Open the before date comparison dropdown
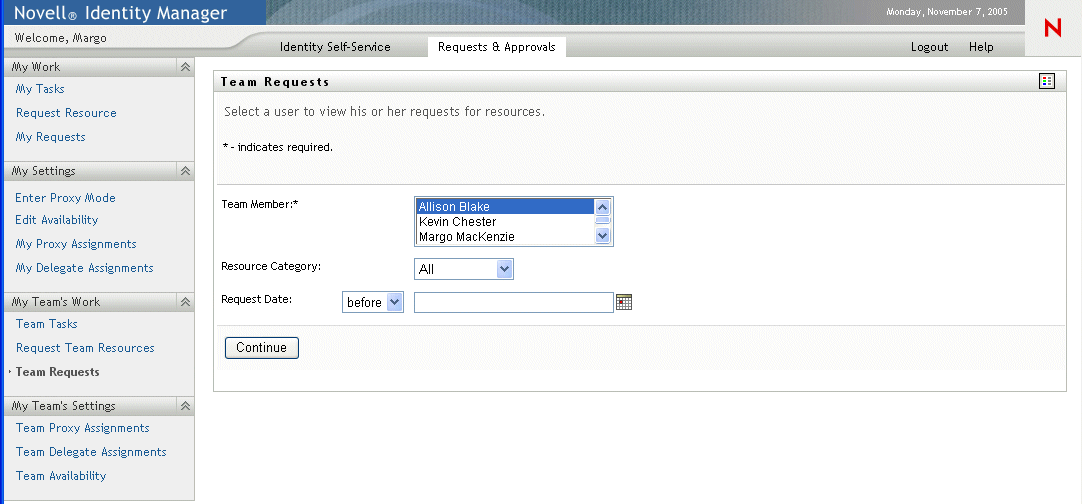 pos(394,302)
